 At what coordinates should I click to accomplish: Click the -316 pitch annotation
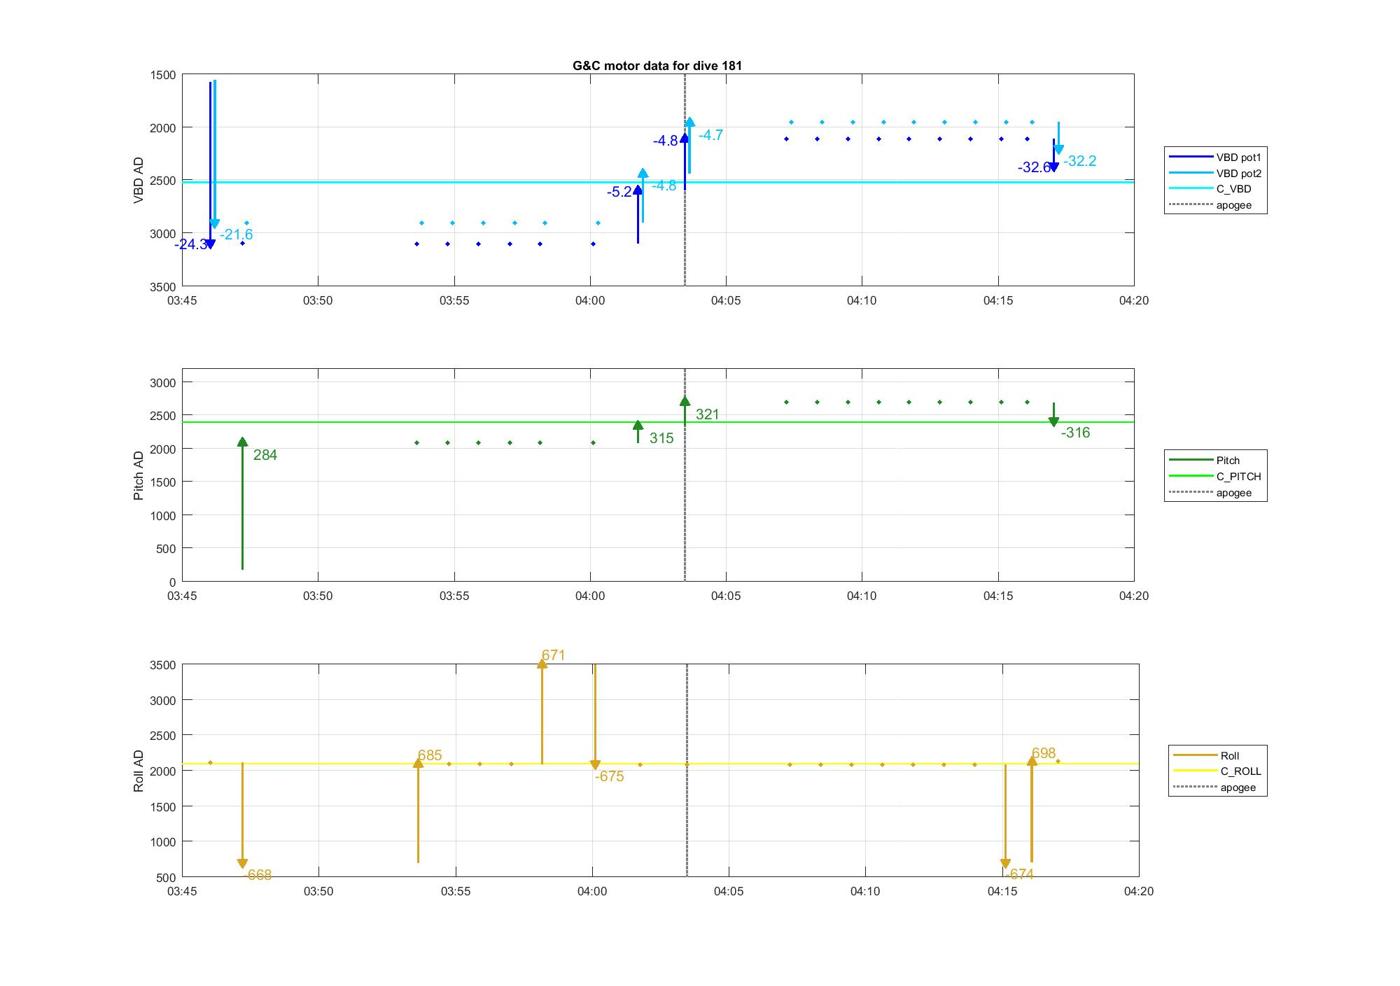(1076, 433)
